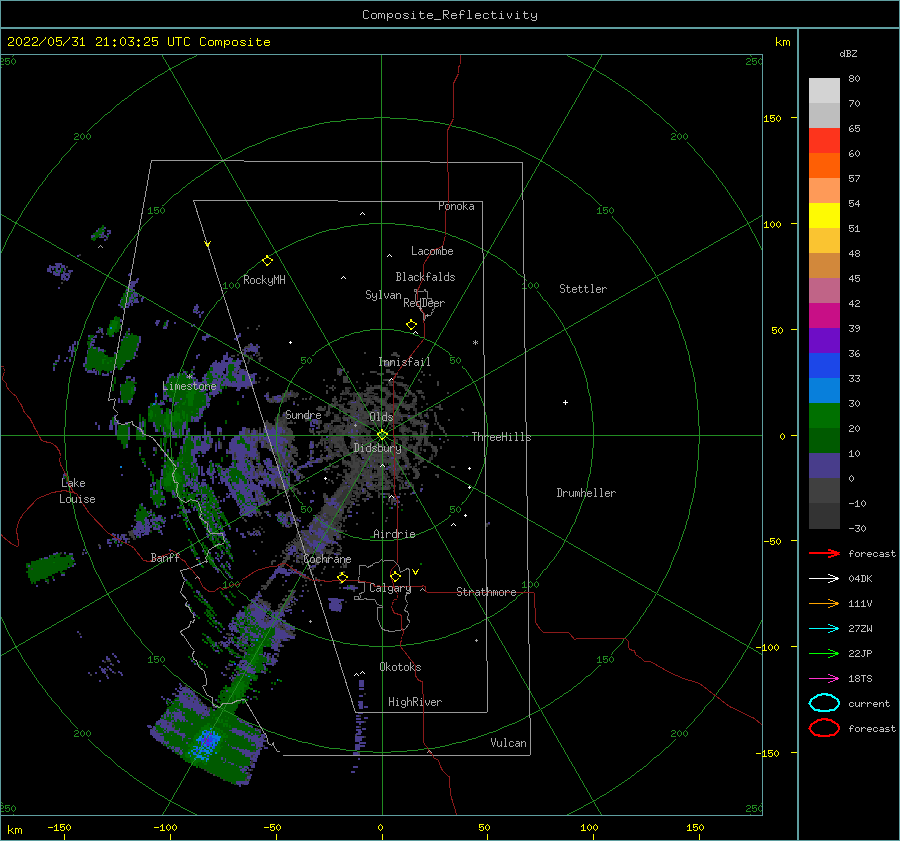The width and height of the screenshot is (900, 841).
Task: Click the Sundre label on map
Action: 303,414
